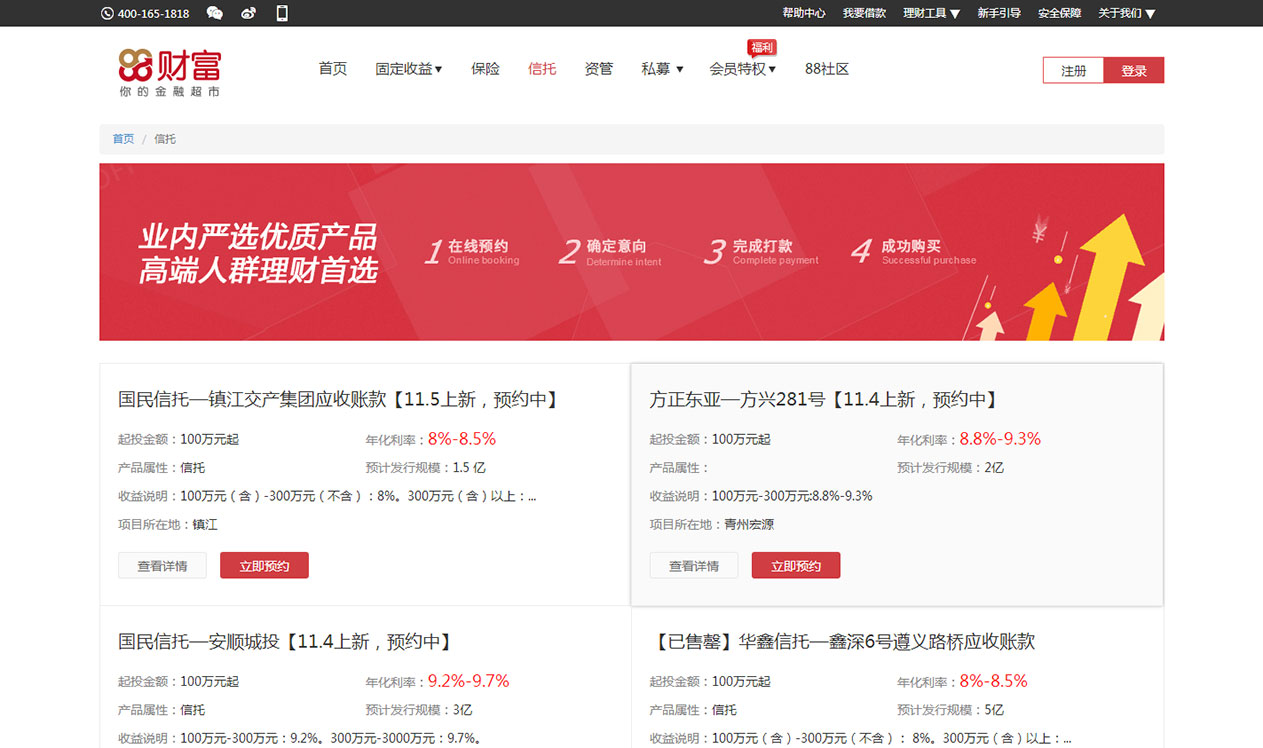The width and height of the screenshot is (1263, 748).
Task: Click the 信托 breadcrumb text
Action: click(165, 139)
